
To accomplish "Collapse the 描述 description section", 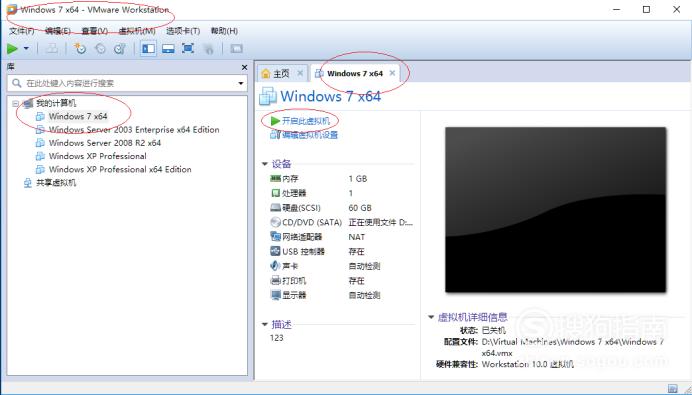I will 265,325.
